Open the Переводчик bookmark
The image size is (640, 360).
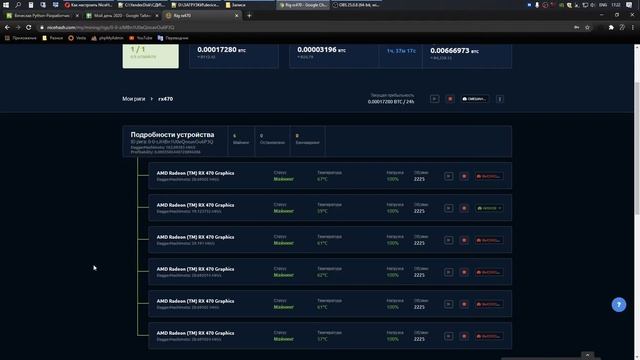point(173,38)
